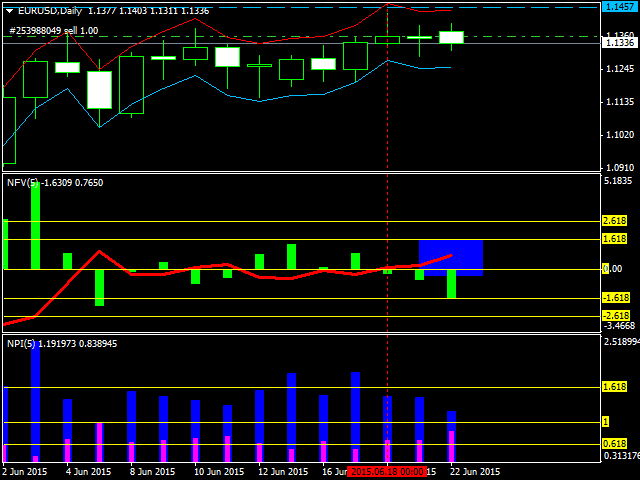The height and width of the screenshot is (480, 640).
Task: Click the level 1 label in NPI panel
Action: point(606,422)
